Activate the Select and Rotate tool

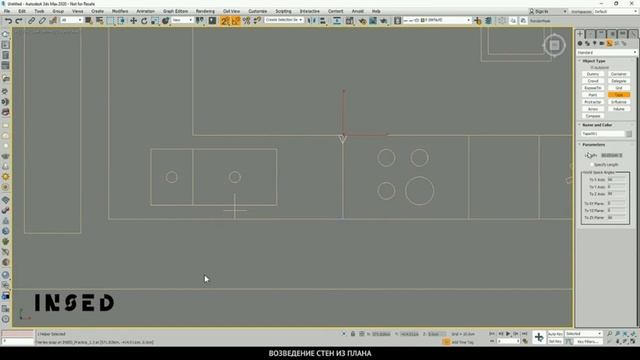tap(144, 20)
